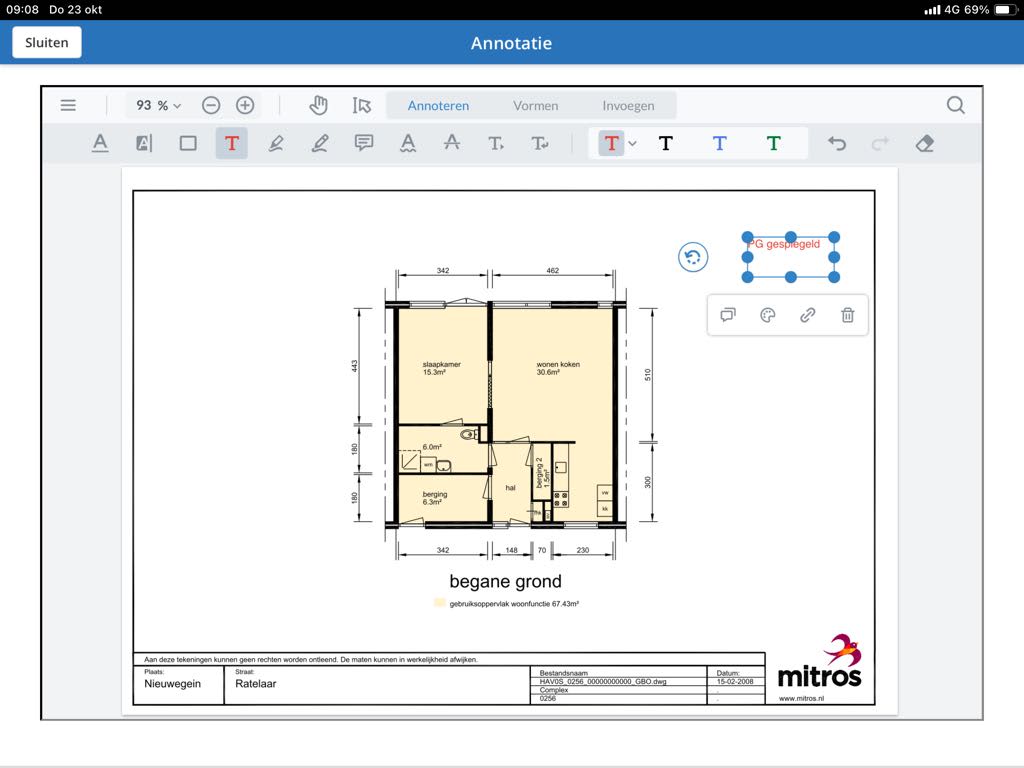The image size is (1024, 768).
Task: Select the strikethrough text tool
Action: click(x=452, y=143)
